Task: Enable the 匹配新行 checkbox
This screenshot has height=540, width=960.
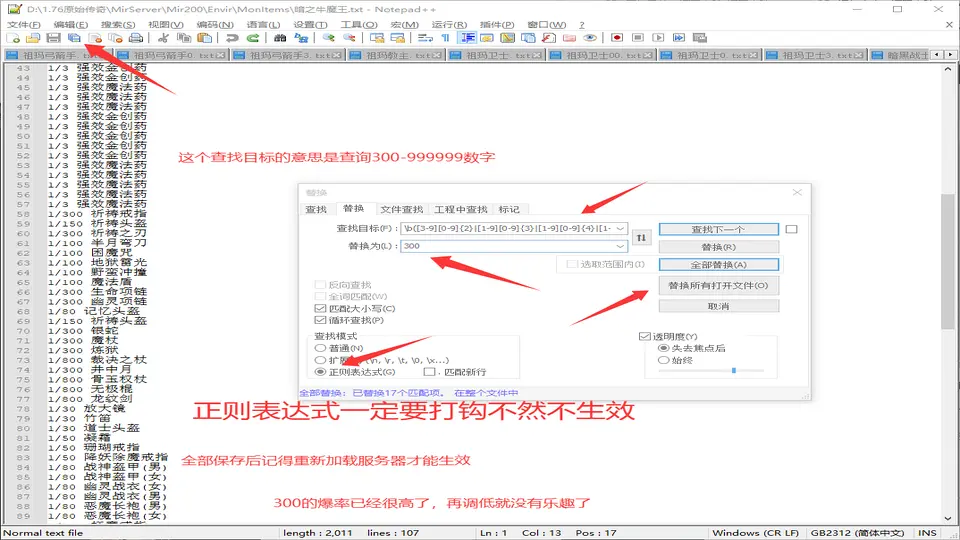Action: [429, 372]
